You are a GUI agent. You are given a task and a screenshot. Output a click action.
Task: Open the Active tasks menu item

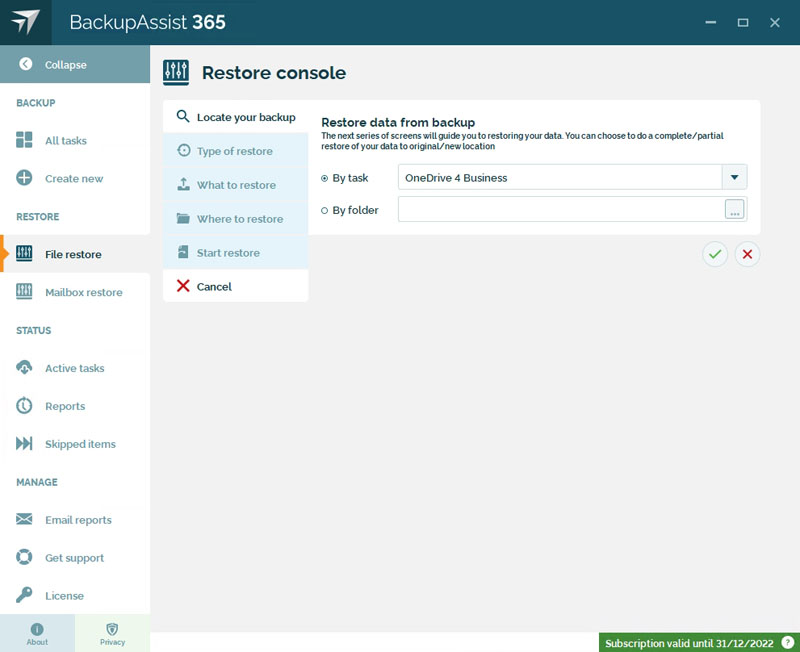[75, 368]
